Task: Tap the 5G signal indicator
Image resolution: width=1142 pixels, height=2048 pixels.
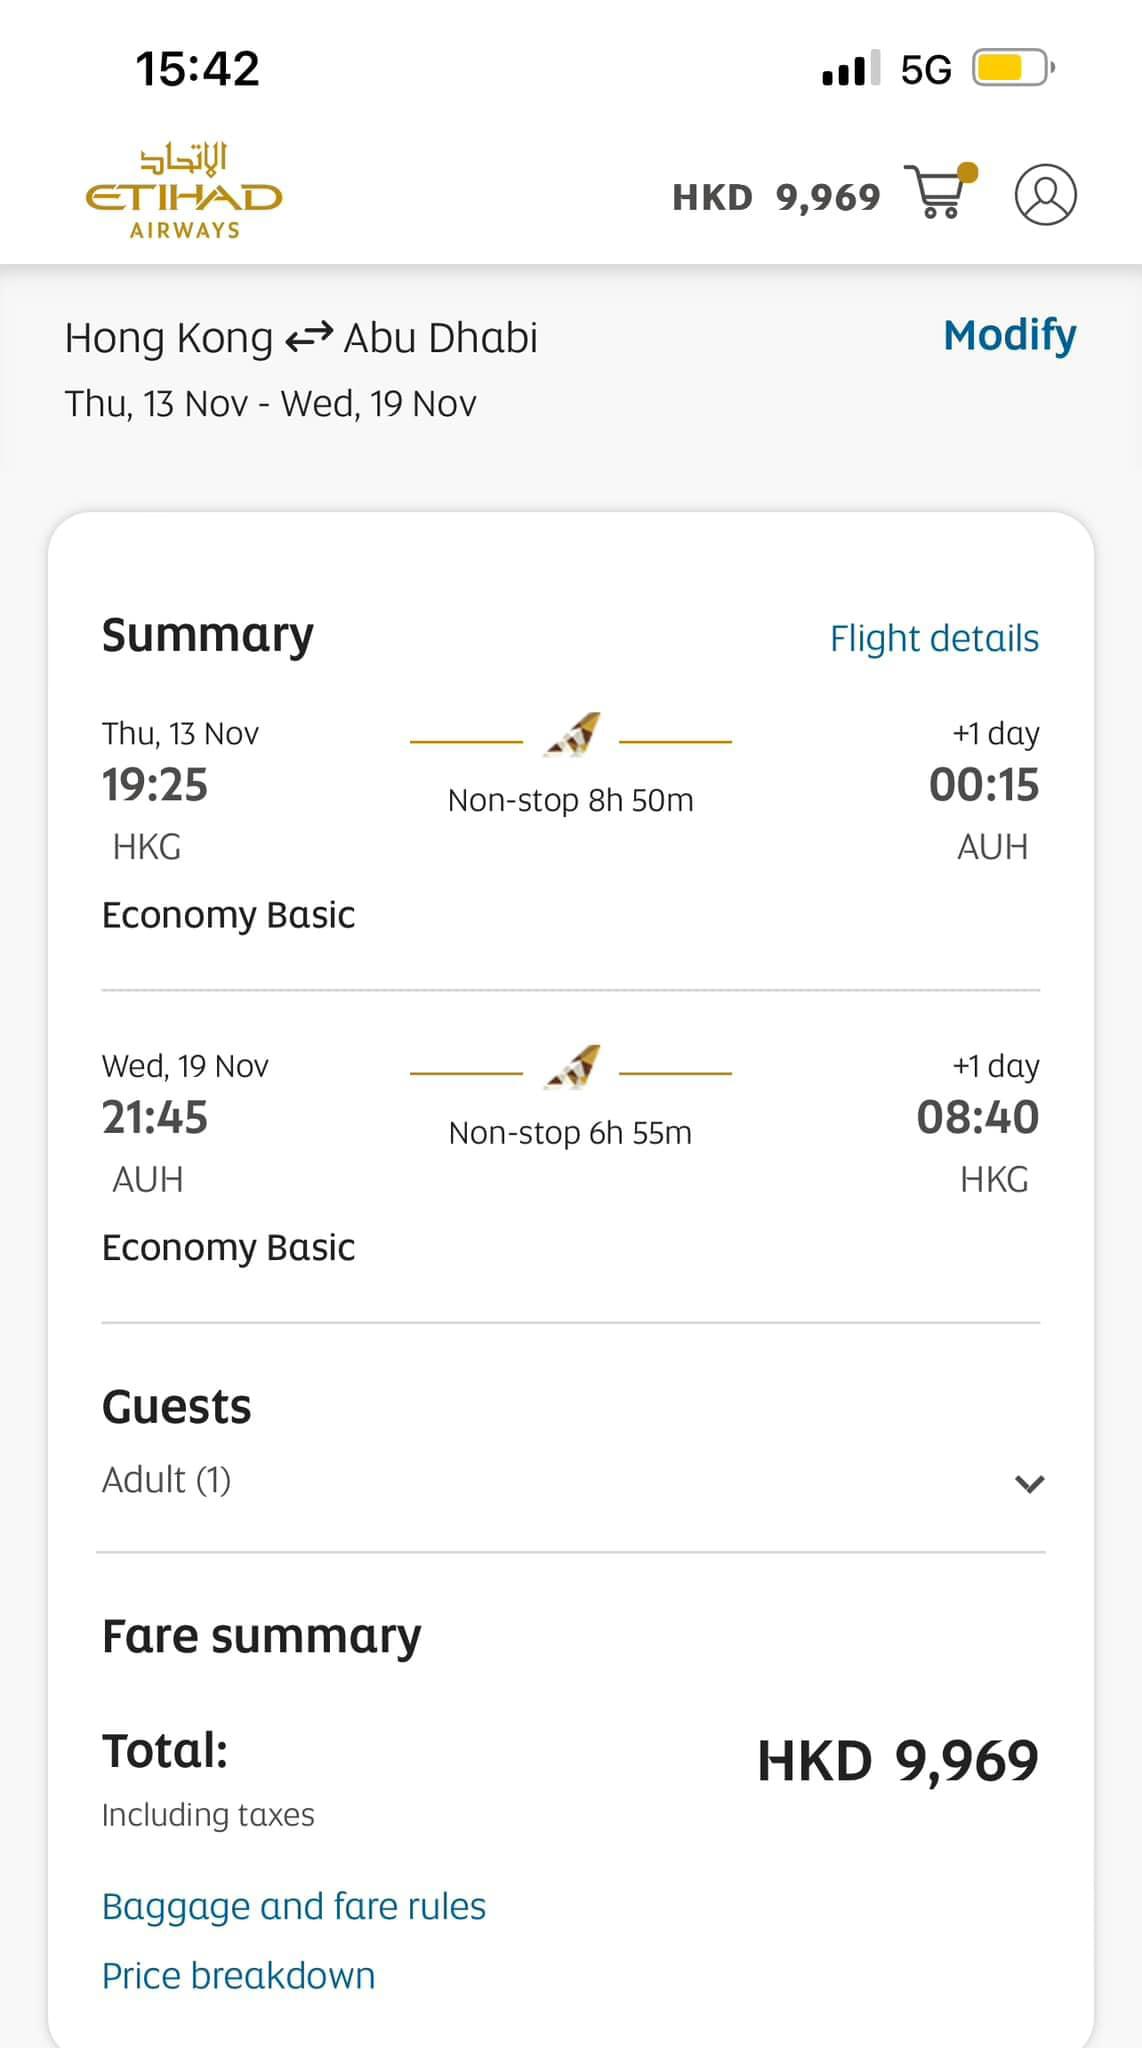Action: click(925, 69)
